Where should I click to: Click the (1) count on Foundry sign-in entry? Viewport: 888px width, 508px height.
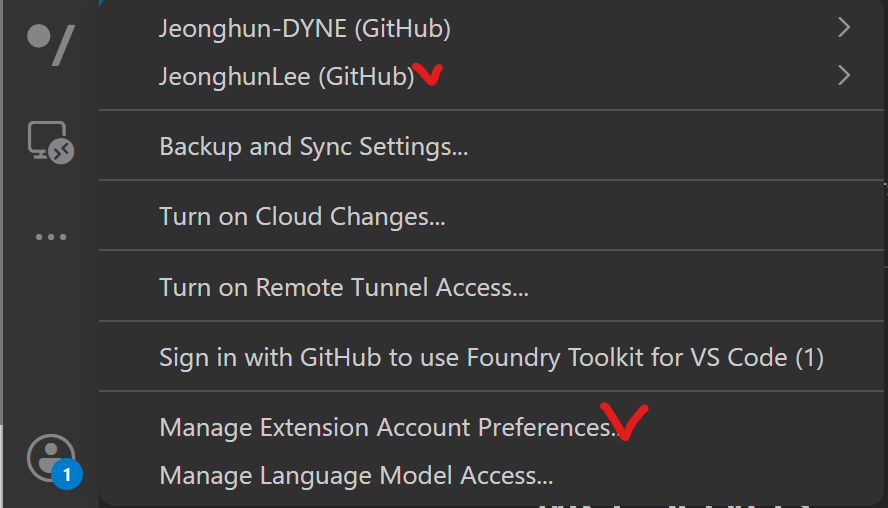click(x=809, y=358)
